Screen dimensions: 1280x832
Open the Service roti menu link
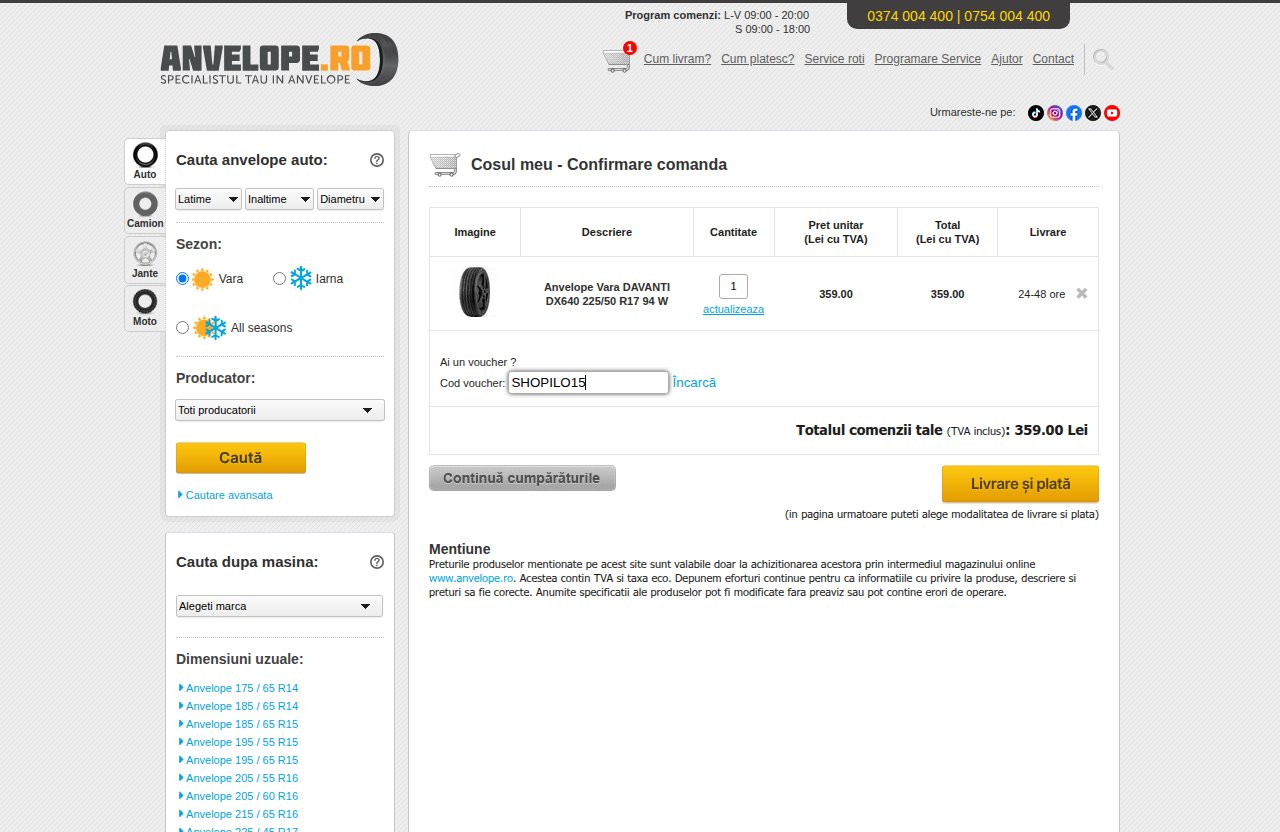(x=834, y=59)
